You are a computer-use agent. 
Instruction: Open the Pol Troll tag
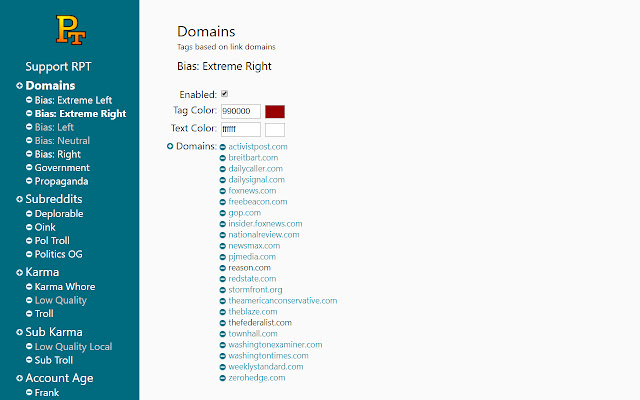pos(52,240)
